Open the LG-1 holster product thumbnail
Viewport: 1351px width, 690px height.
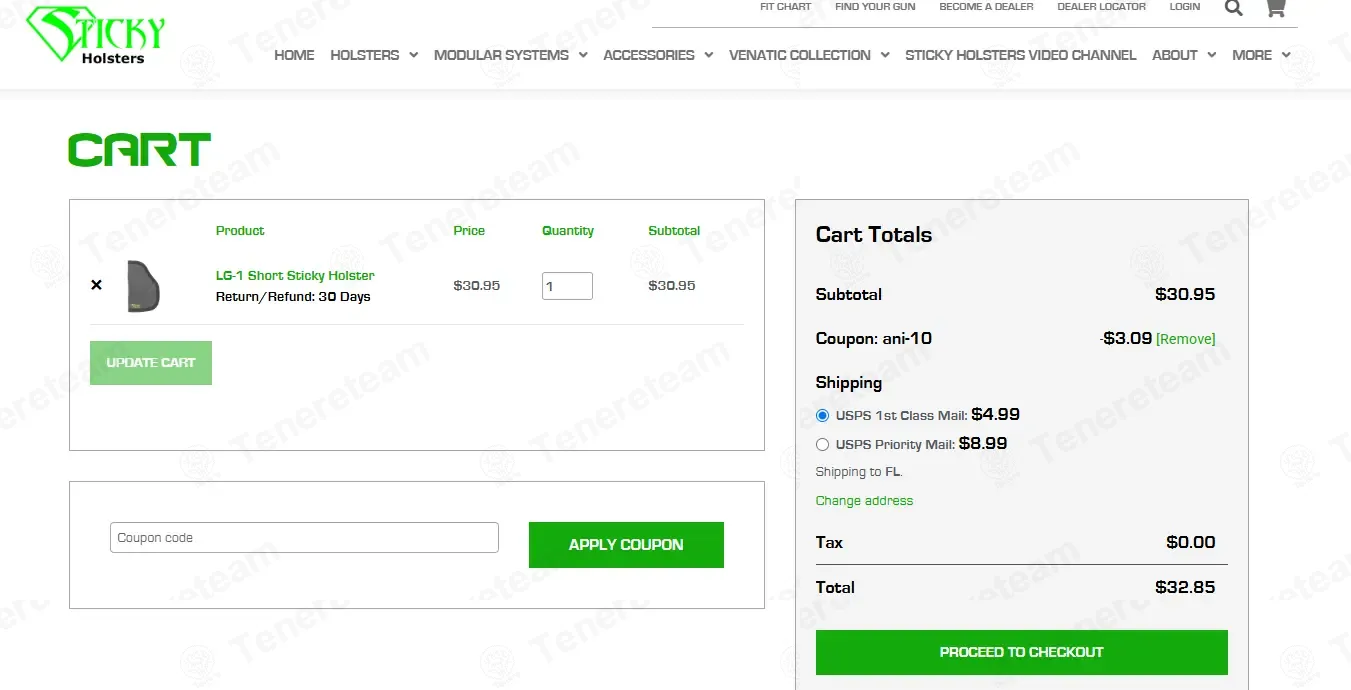144,286
